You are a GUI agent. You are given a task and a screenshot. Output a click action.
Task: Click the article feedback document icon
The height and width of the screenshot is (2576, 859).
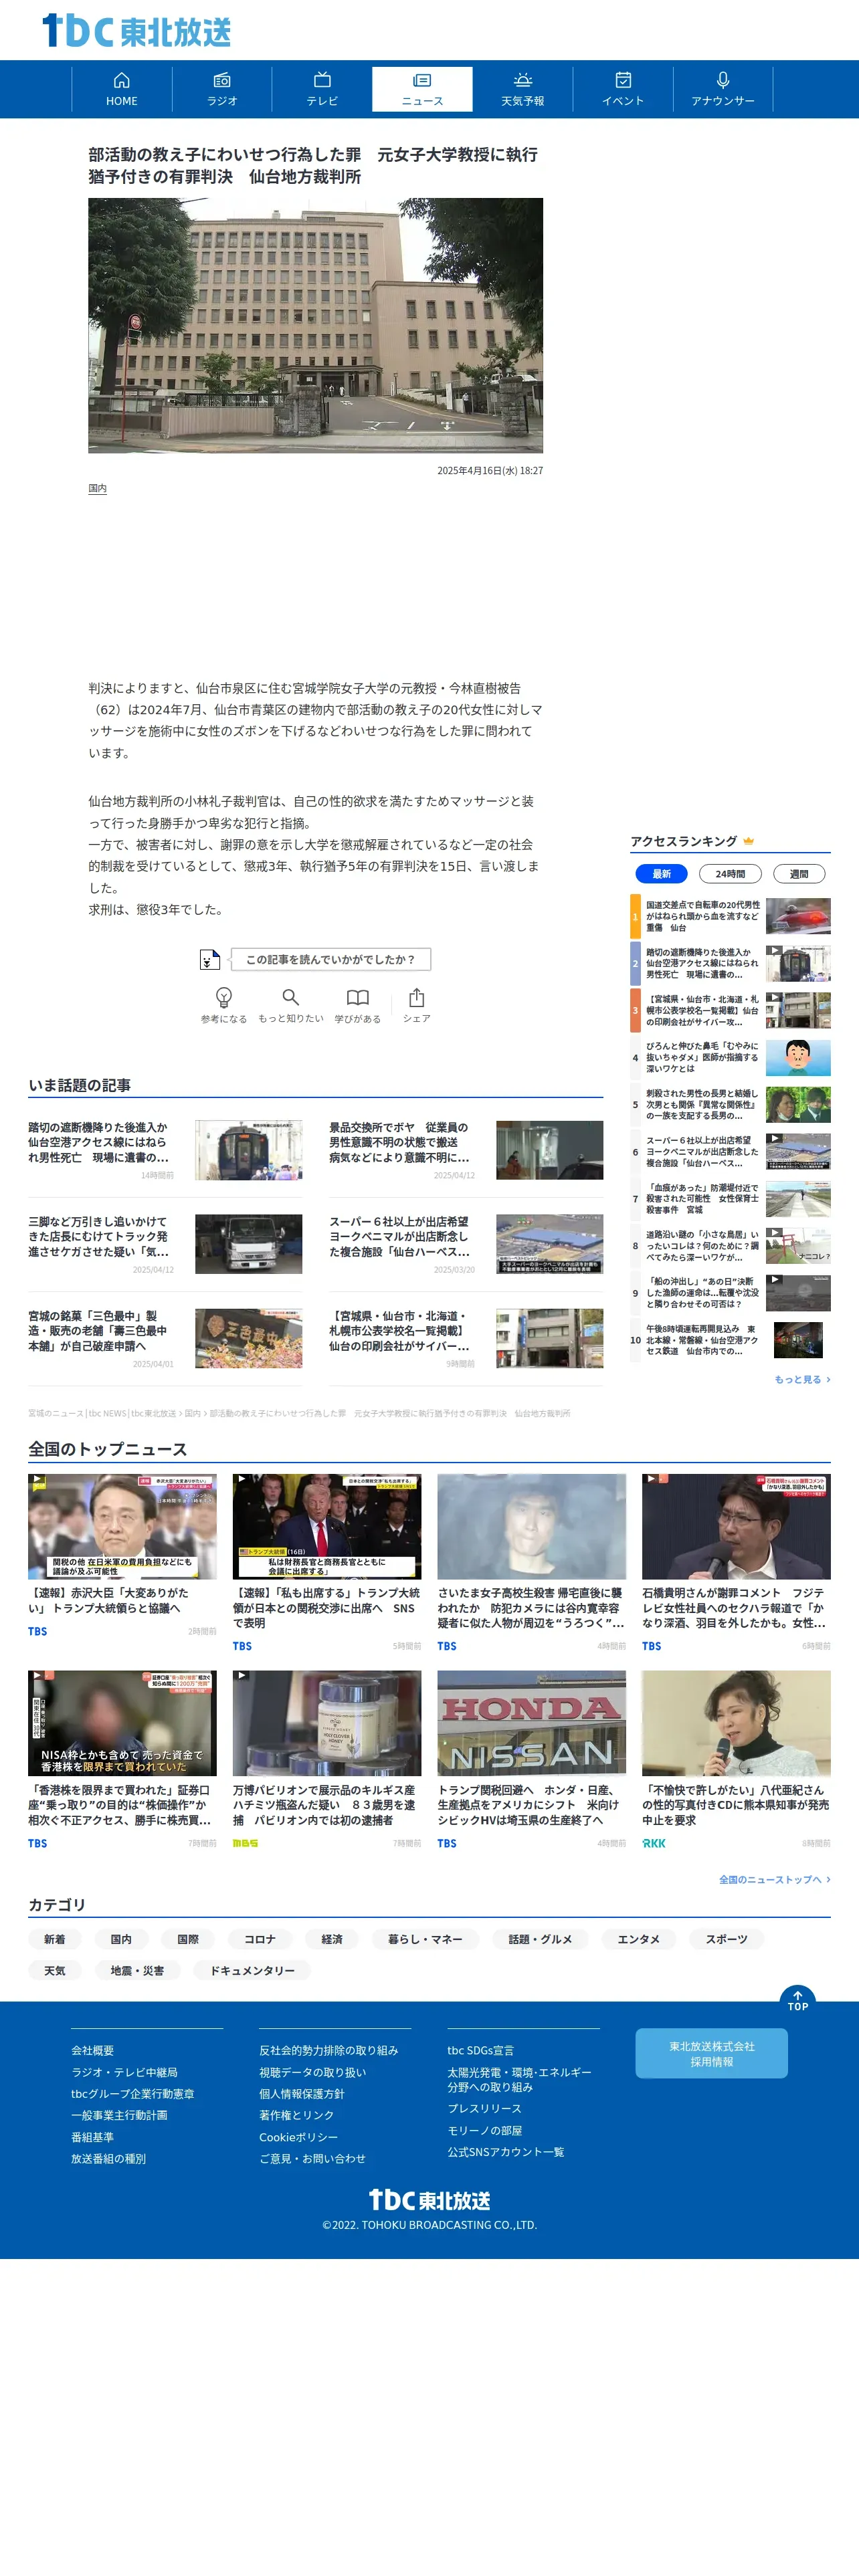click(x=209, y=960)
